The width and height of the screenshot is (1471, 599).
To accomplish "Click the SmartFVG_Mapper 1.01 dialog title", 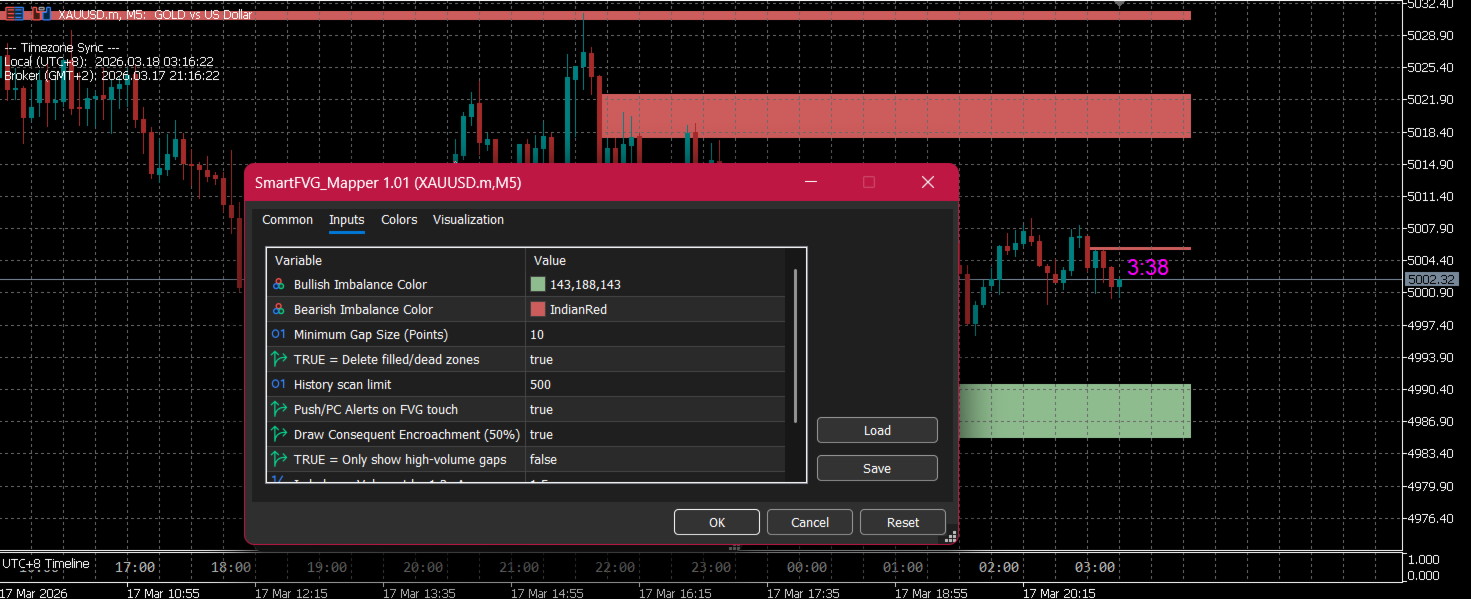I will click(388, 183).
